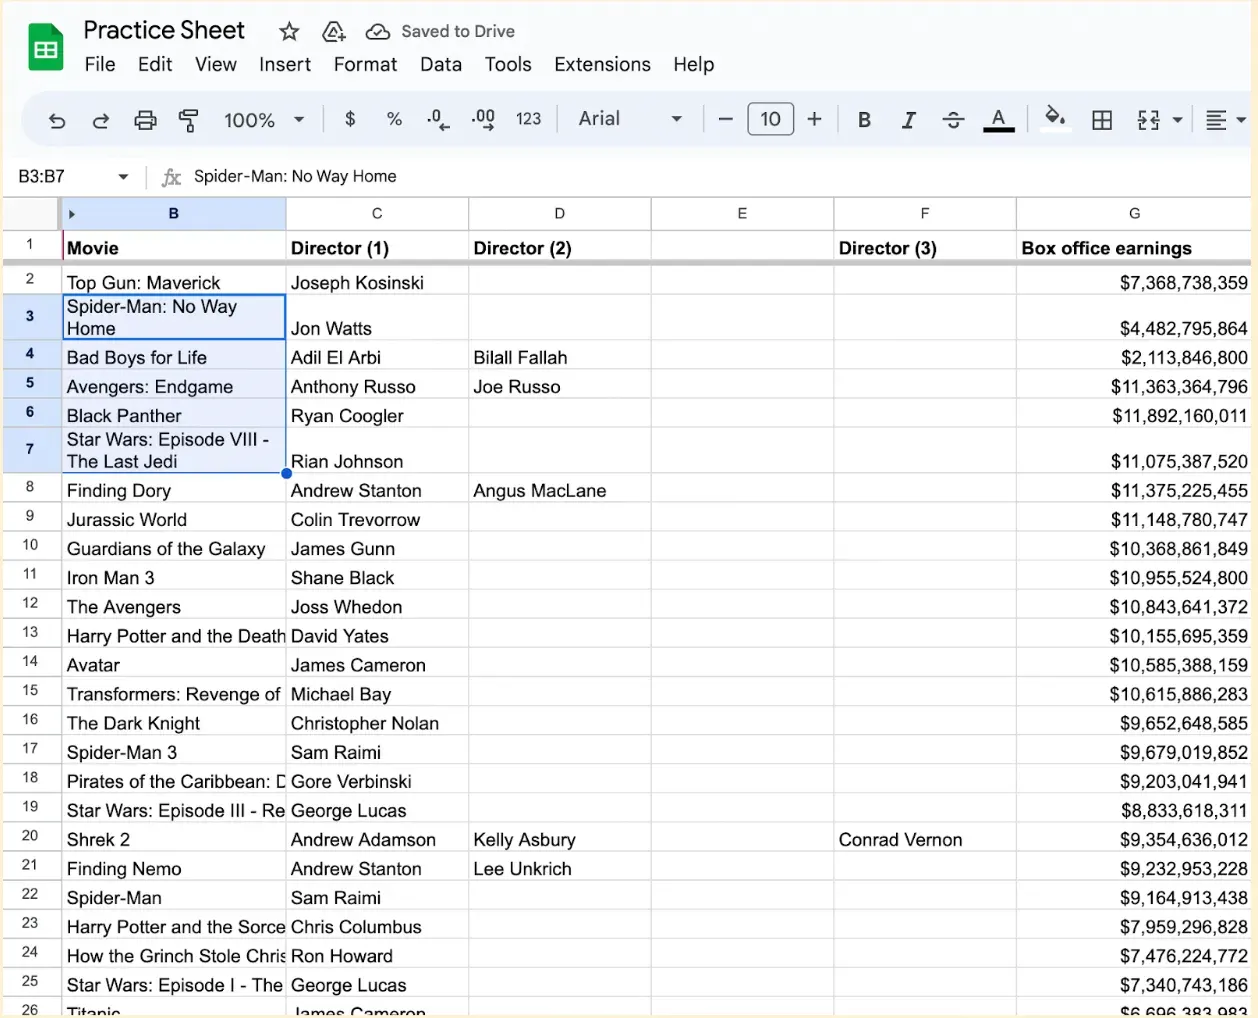Open the zoom 100% dropdown
Viewport: 1258px width, 1018px height.
[263, 120]
